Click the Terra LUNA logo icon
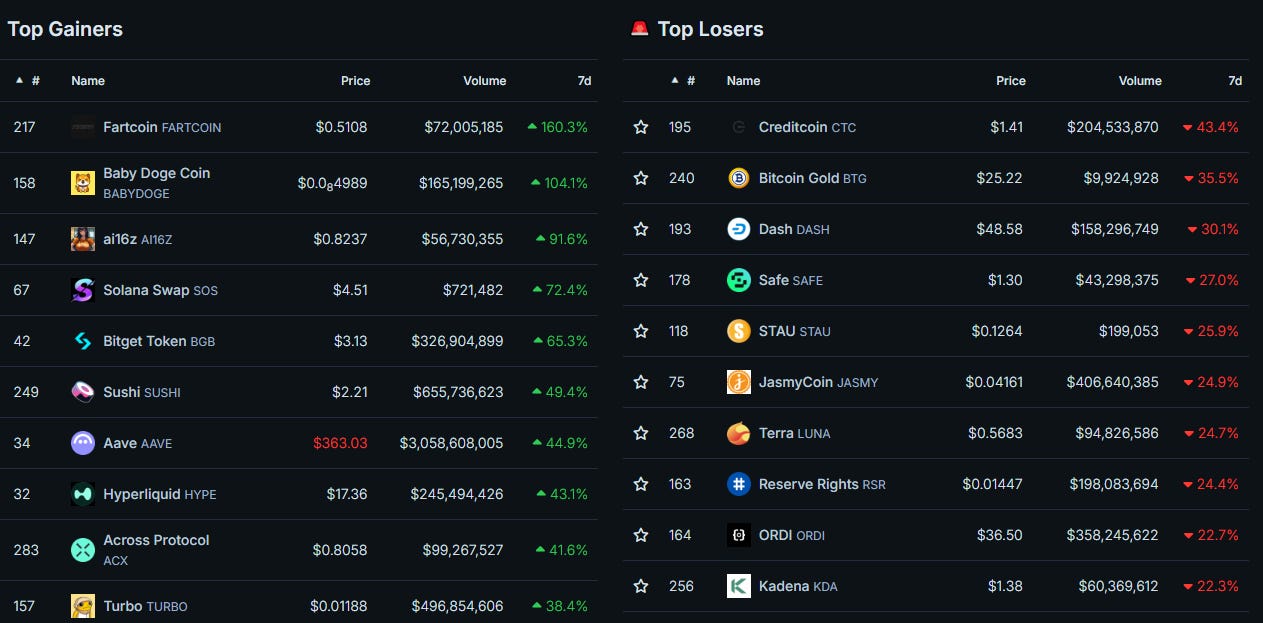1263x623 pixels. (x=739, y=433)
